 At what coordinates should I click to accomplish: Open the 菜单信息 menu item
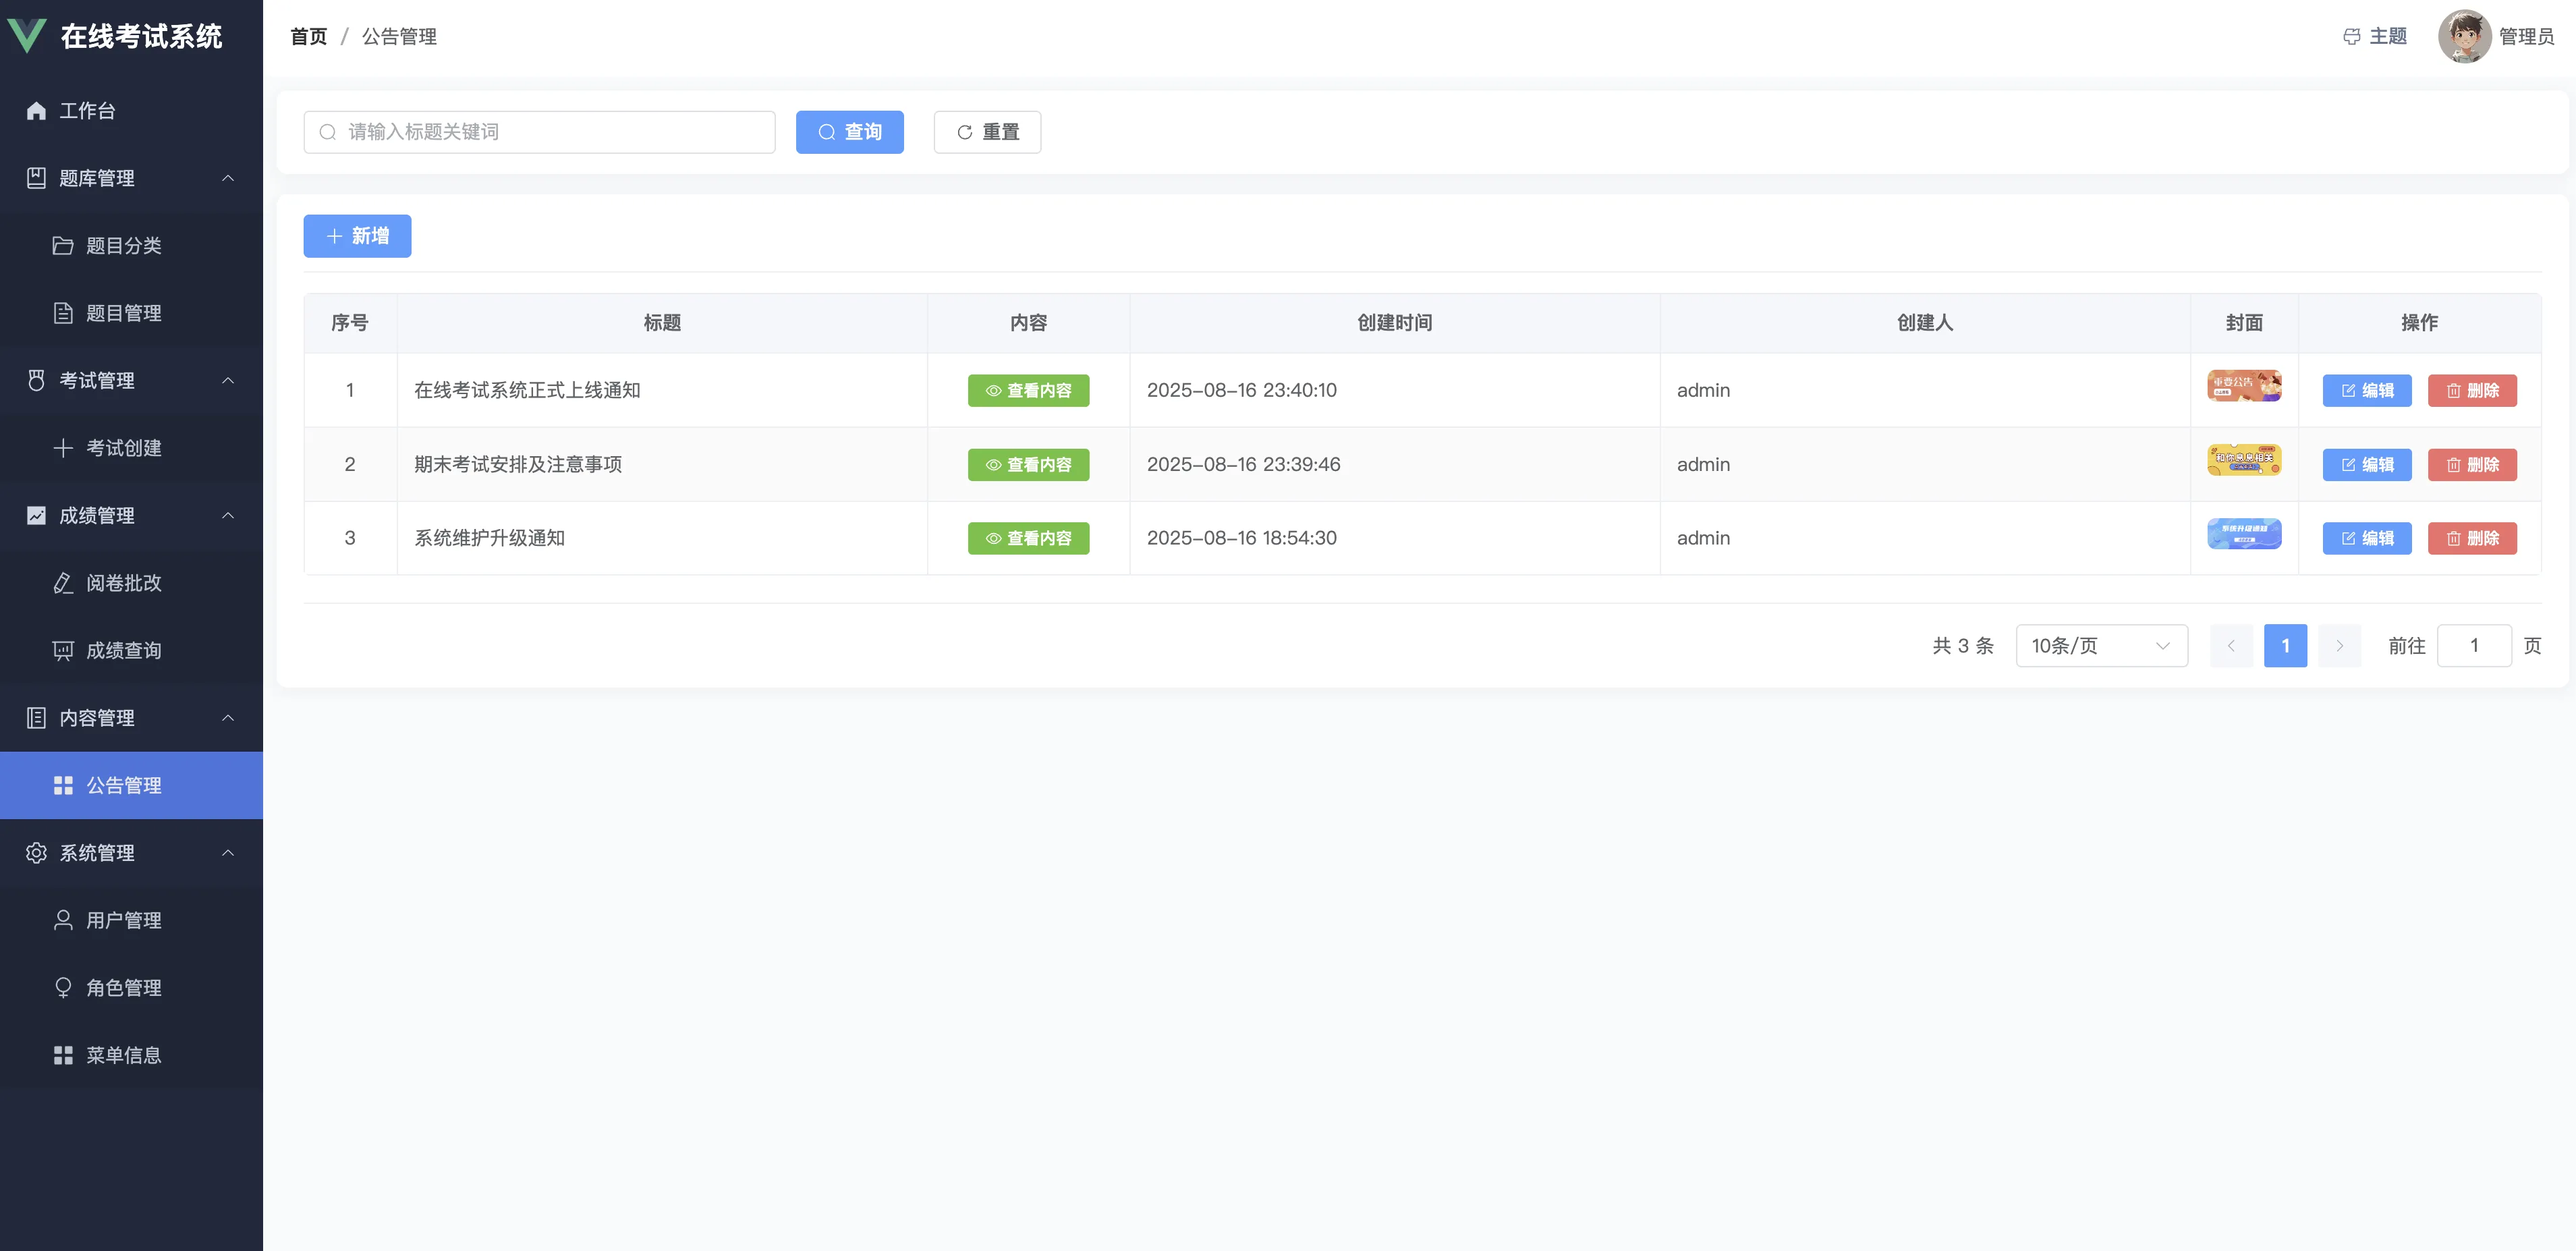[123, 1055]
